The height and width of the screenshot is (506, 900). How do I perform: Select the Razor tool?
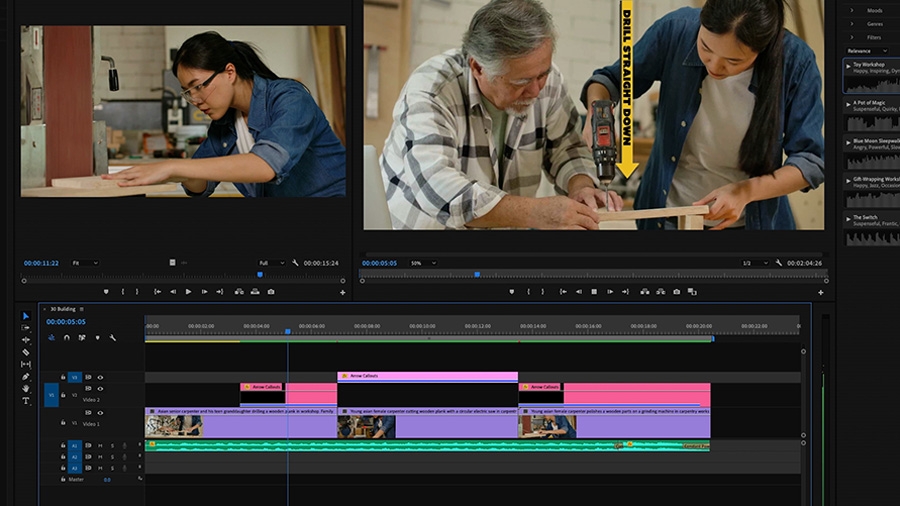25,352
